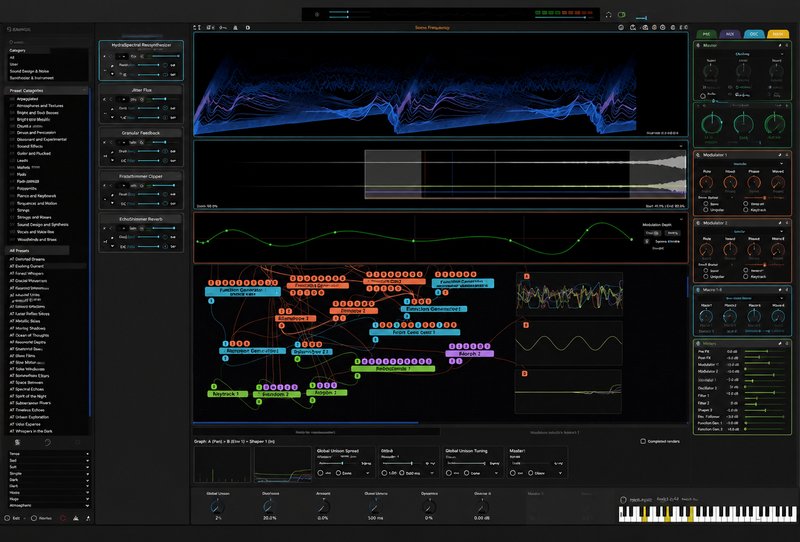
Task: Click the random icon below the preset list
Action: [x=47, y=442]
